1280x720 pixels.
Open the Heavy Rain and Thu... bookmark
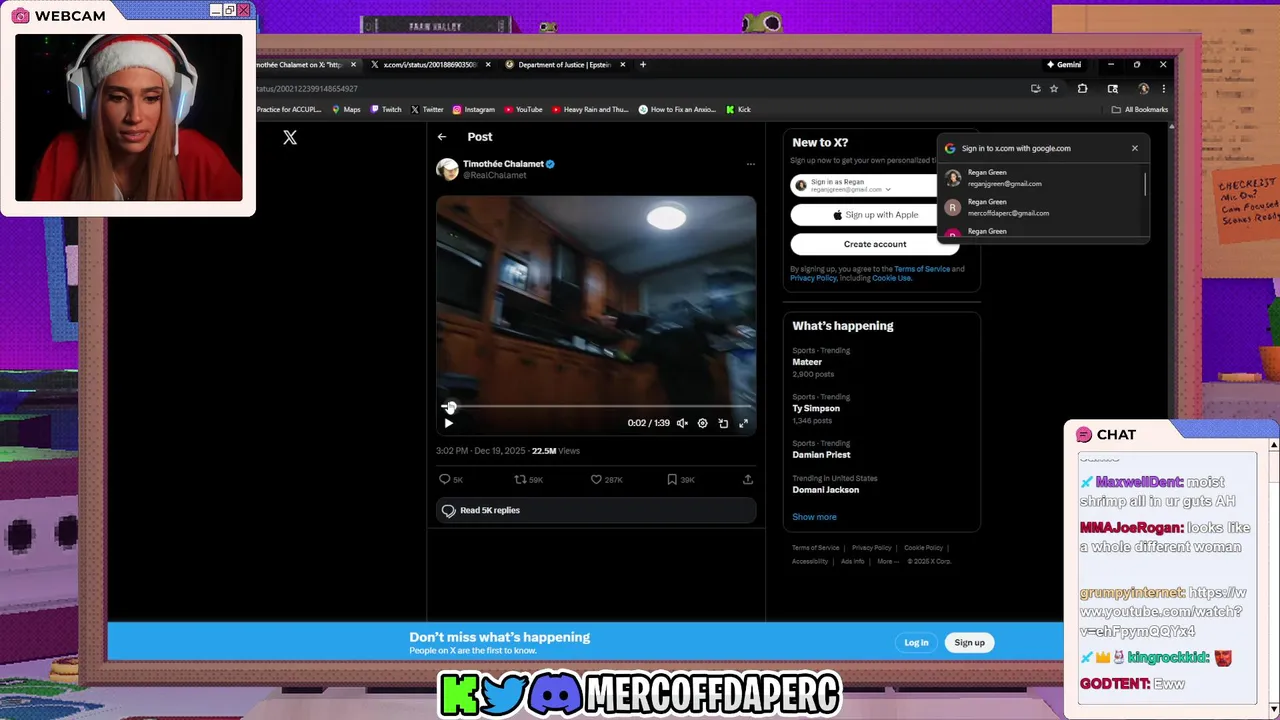tap(590, 110)
